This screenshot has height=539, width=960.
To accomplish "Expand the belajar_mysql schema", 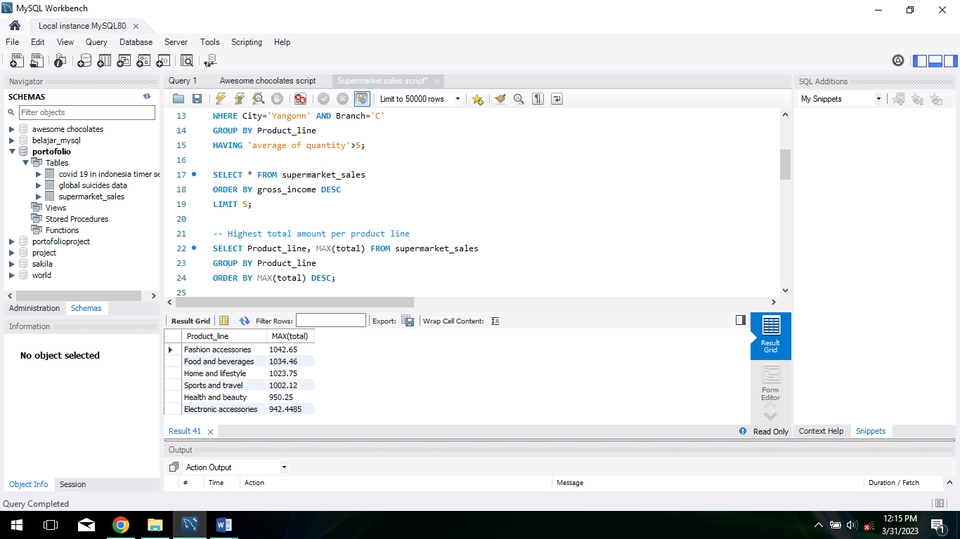I will 12,140.
